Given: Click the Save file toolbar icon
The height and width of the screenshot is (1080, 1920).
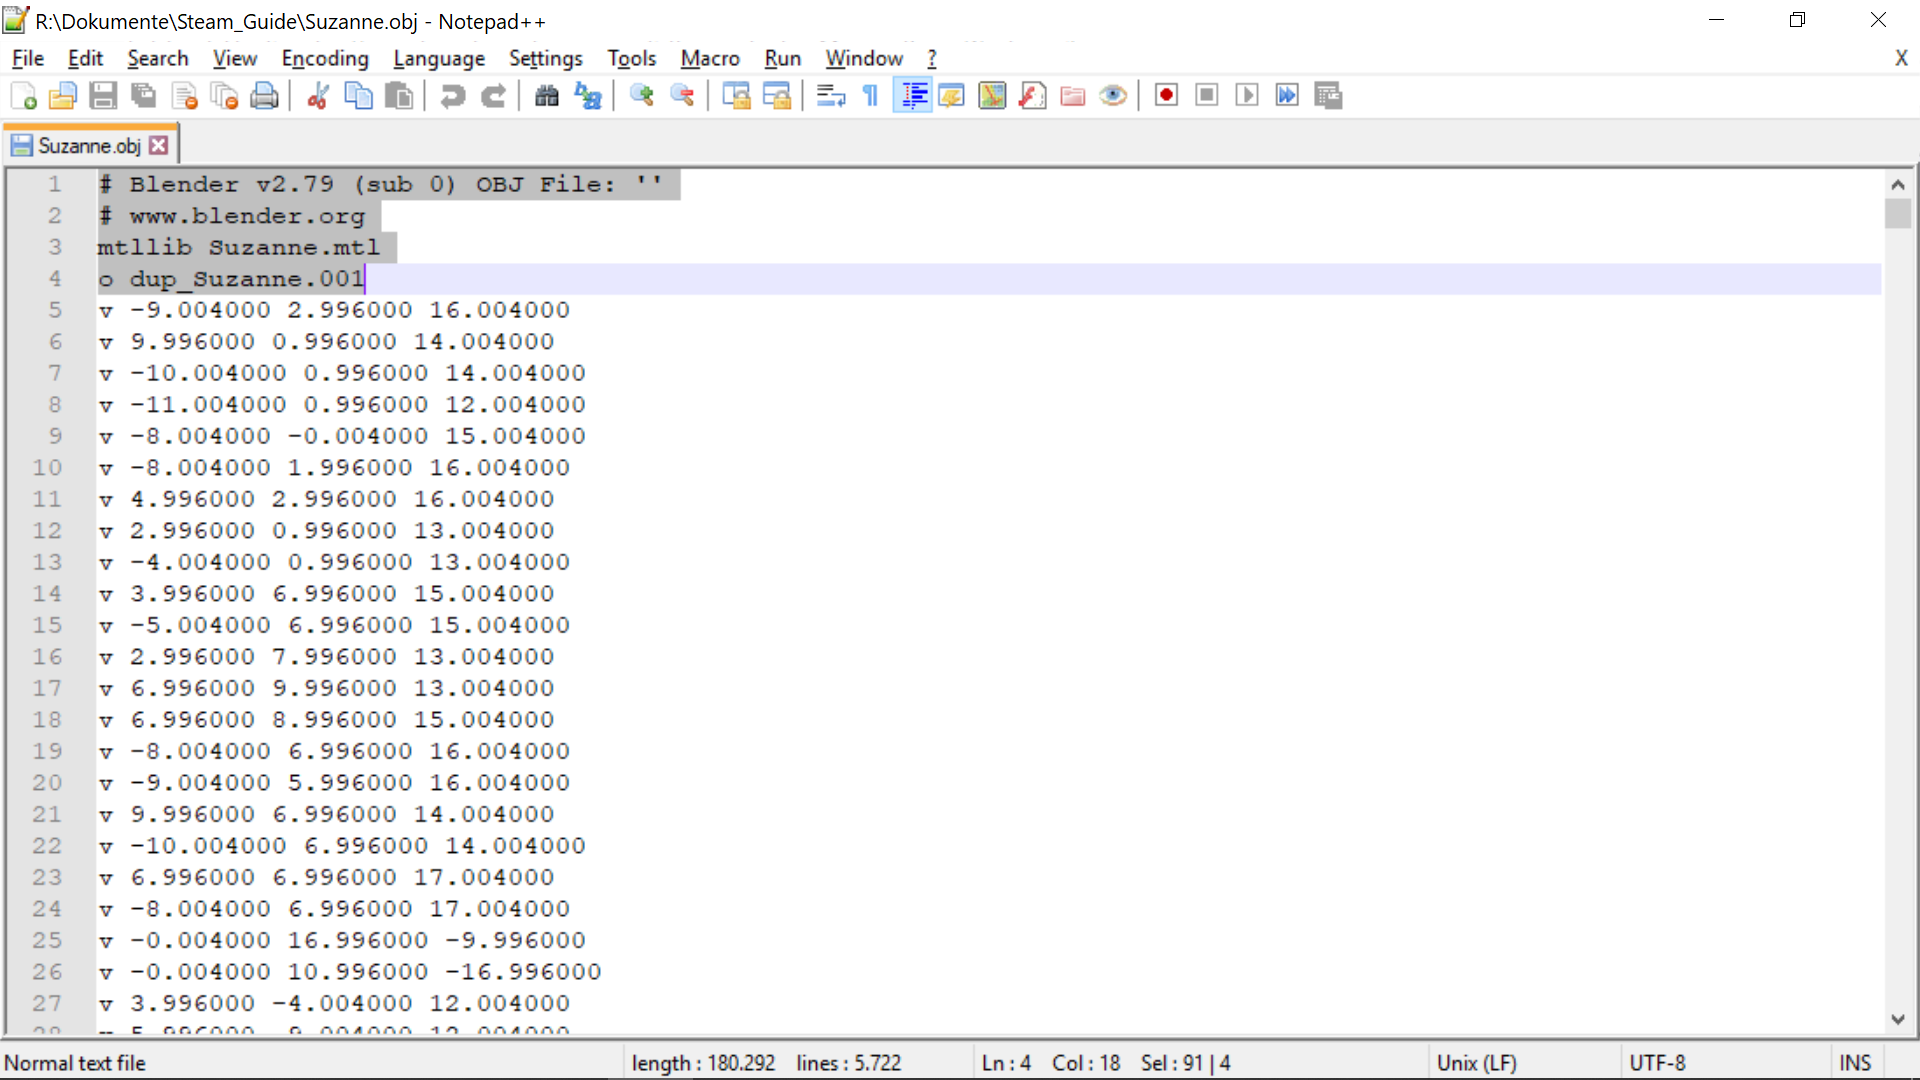Looking at the screenshot, I should coord(103,96).
